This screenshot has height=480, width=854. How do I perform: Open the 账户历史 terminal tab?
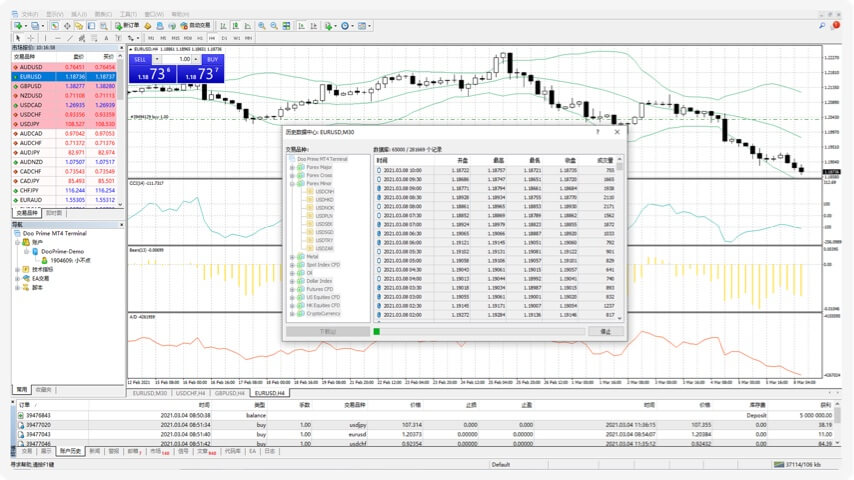(69, 451)
